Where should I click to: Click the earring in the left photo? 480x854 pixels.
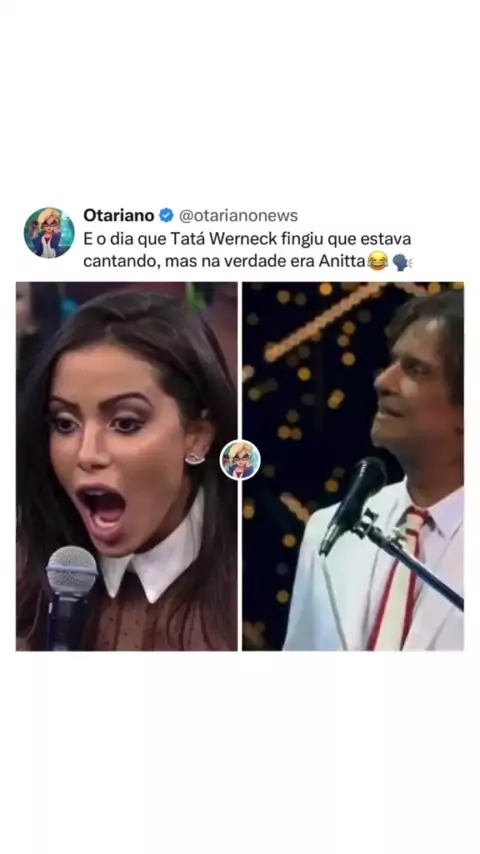[x=195, y=459]
